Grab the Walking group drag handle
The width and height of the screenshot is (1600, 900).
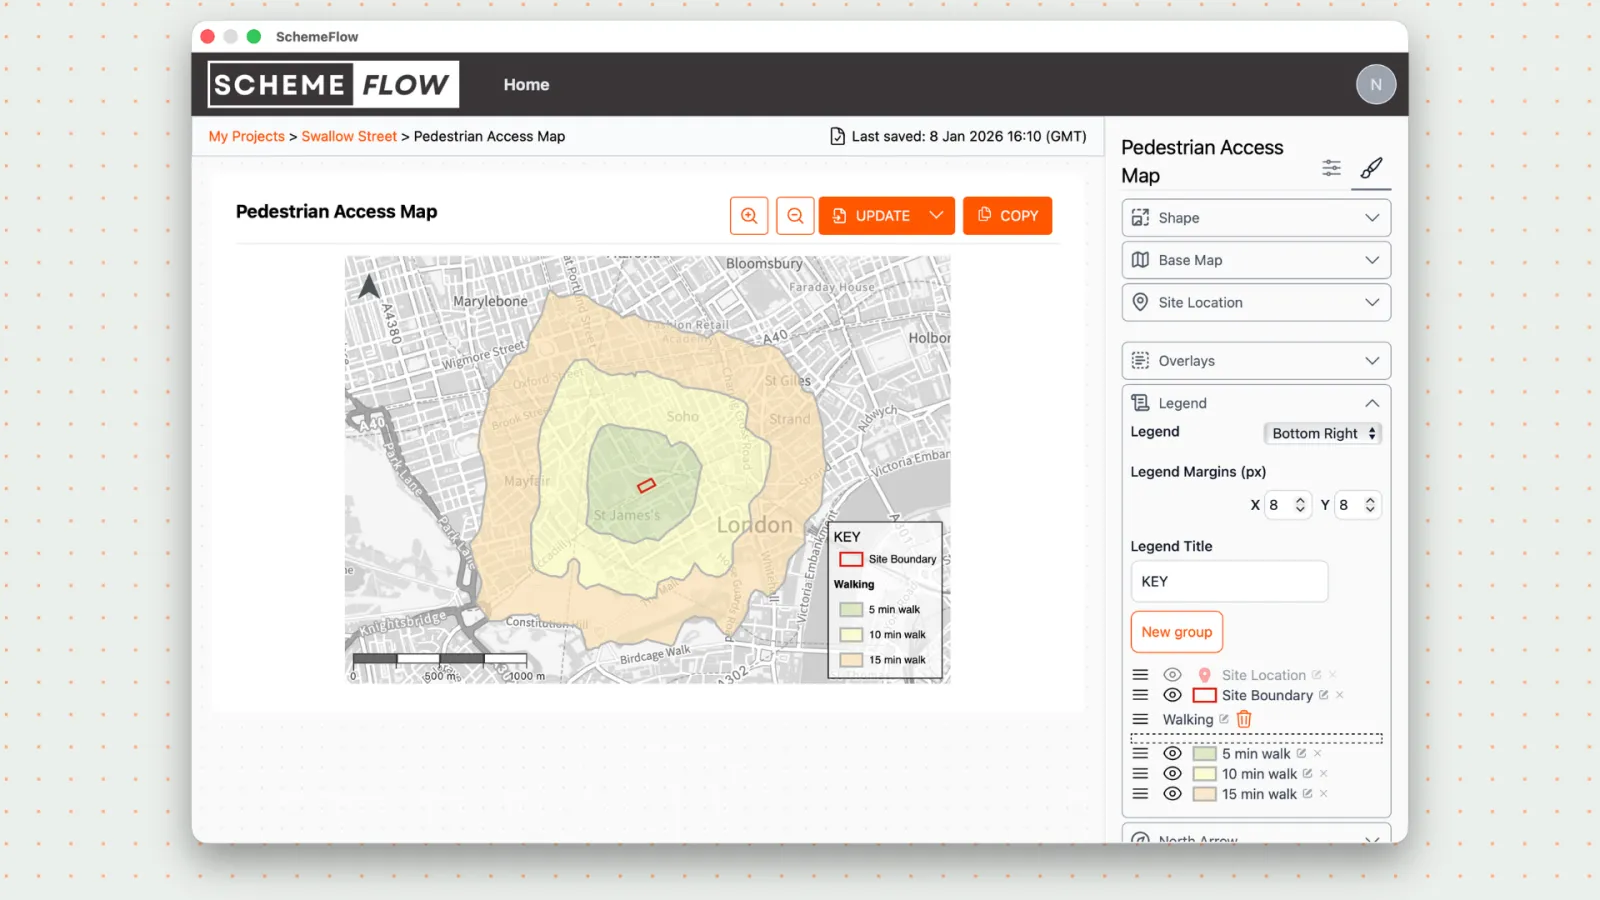point(1140,719)
